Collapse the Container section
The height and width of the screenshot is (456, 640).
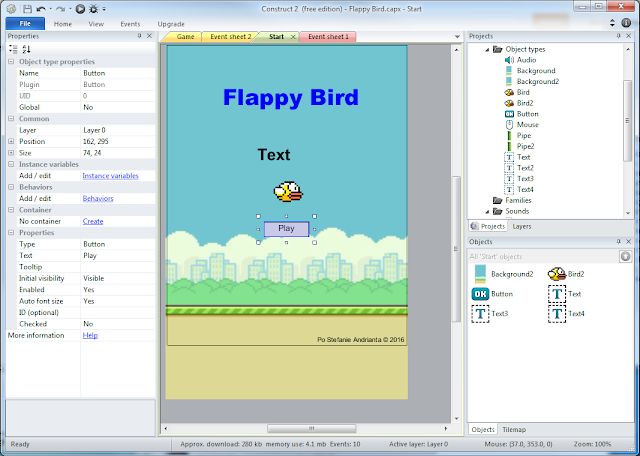pyautogui.click(x=11, y=210)
